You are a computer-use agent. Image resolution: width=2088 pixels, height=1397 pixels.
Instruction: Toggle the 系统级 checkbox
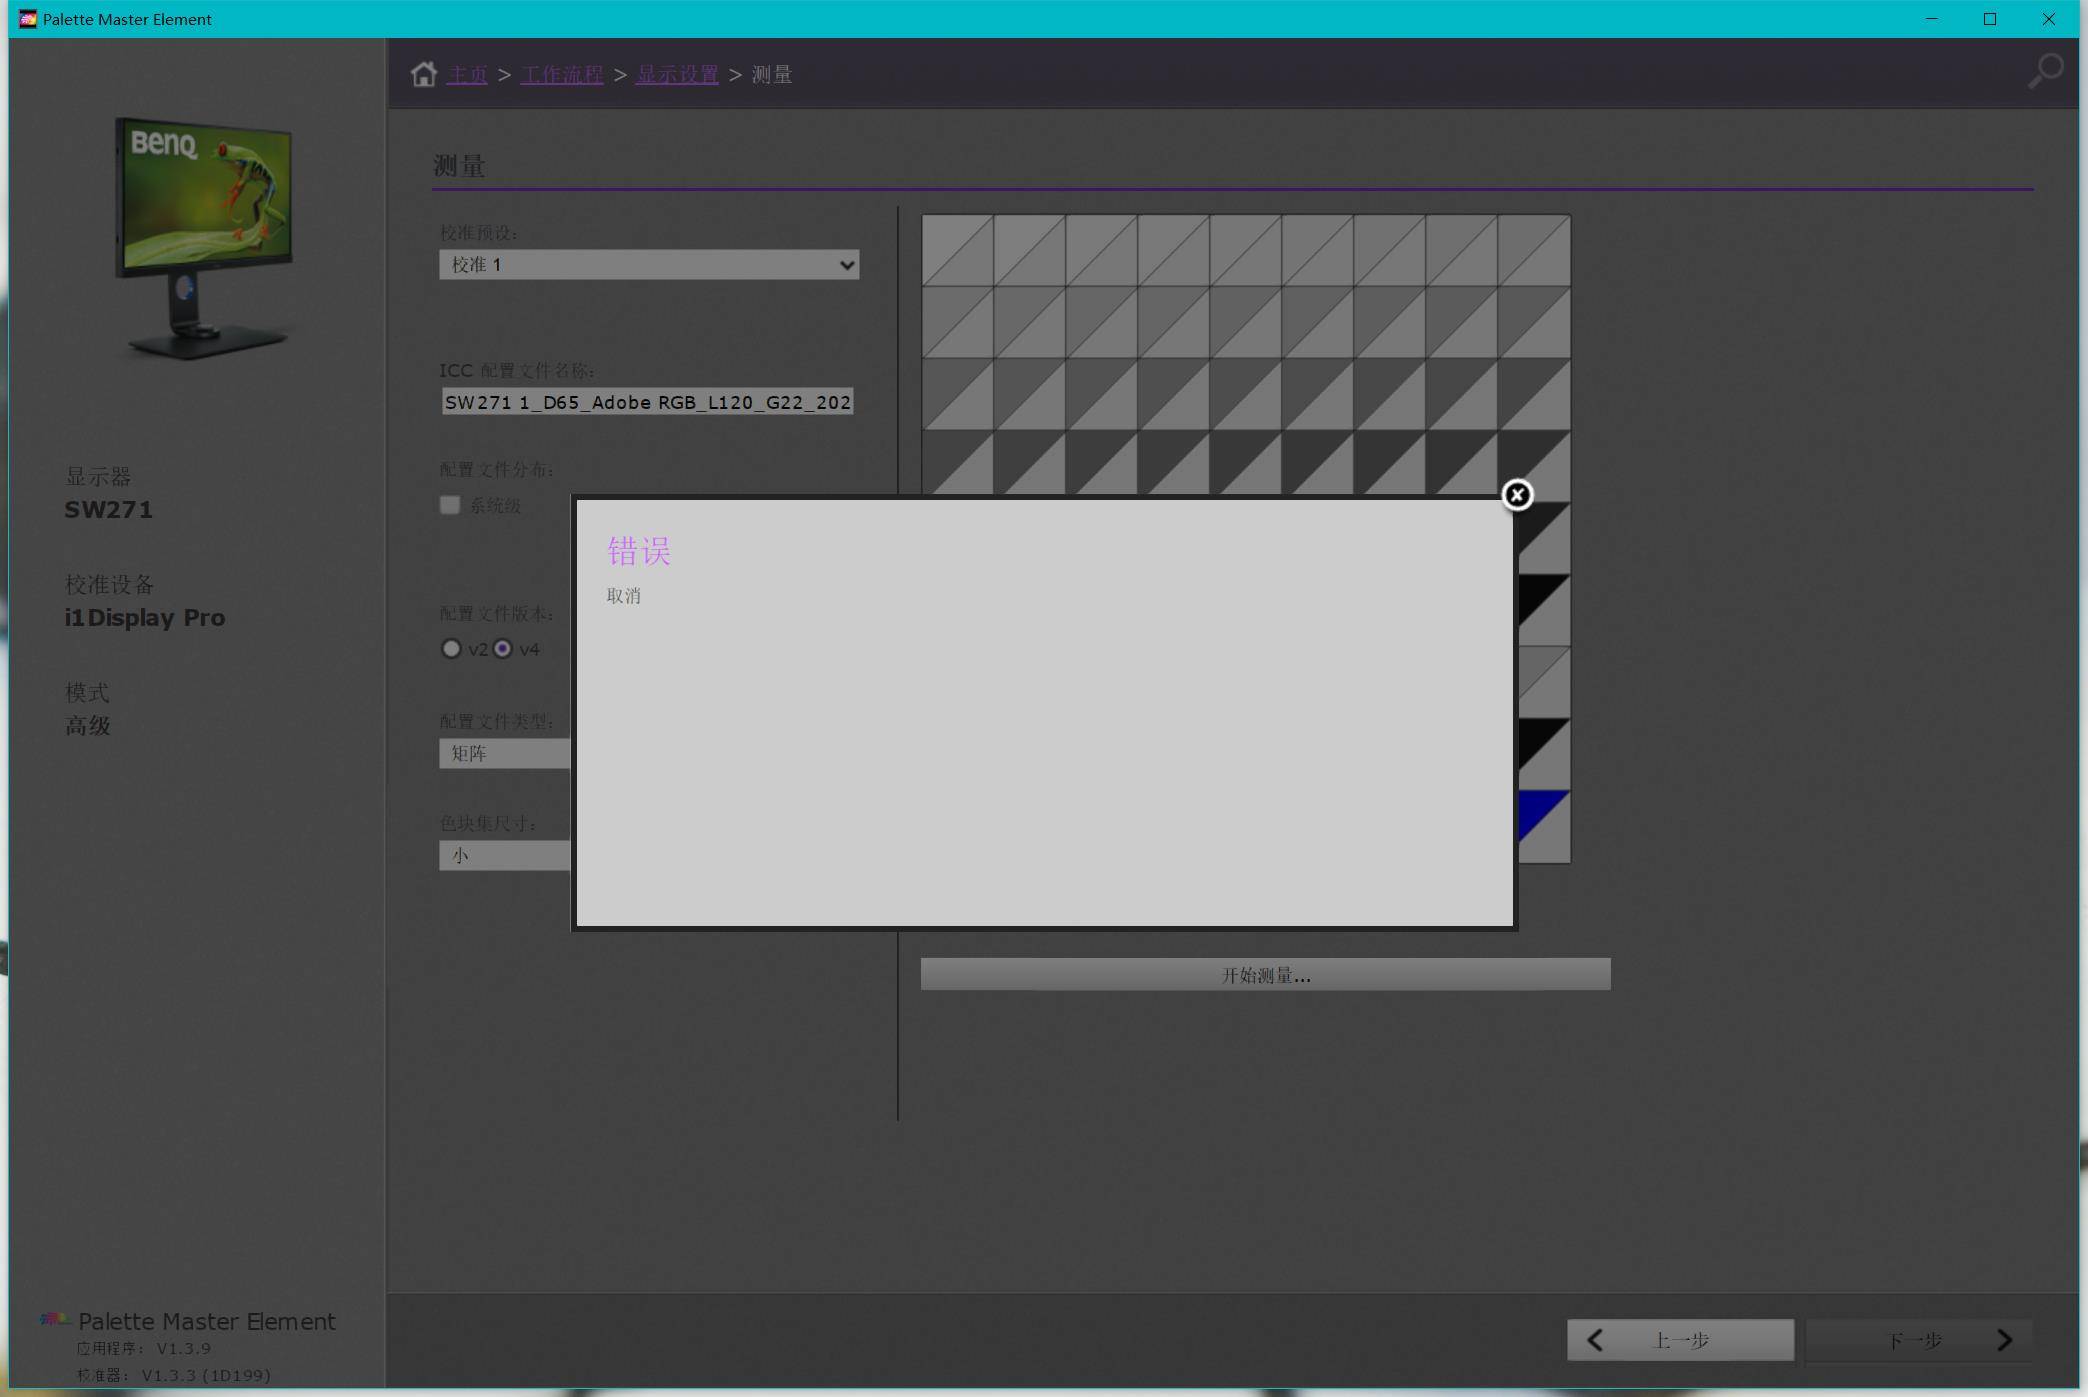450,505
